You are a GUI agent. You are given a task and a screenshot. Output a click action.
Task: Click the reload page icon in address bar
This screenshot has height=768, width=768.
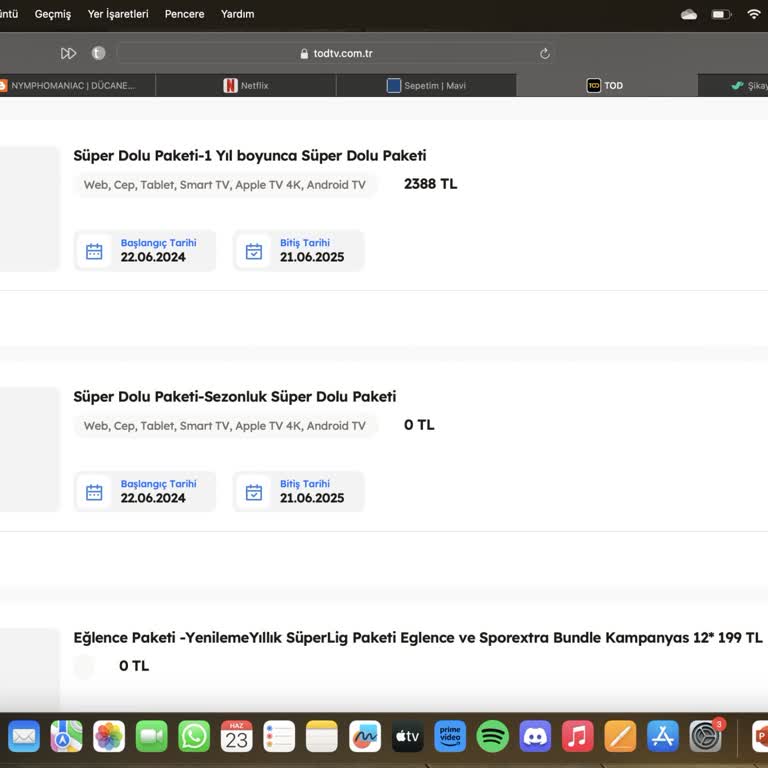pos(545,53)
